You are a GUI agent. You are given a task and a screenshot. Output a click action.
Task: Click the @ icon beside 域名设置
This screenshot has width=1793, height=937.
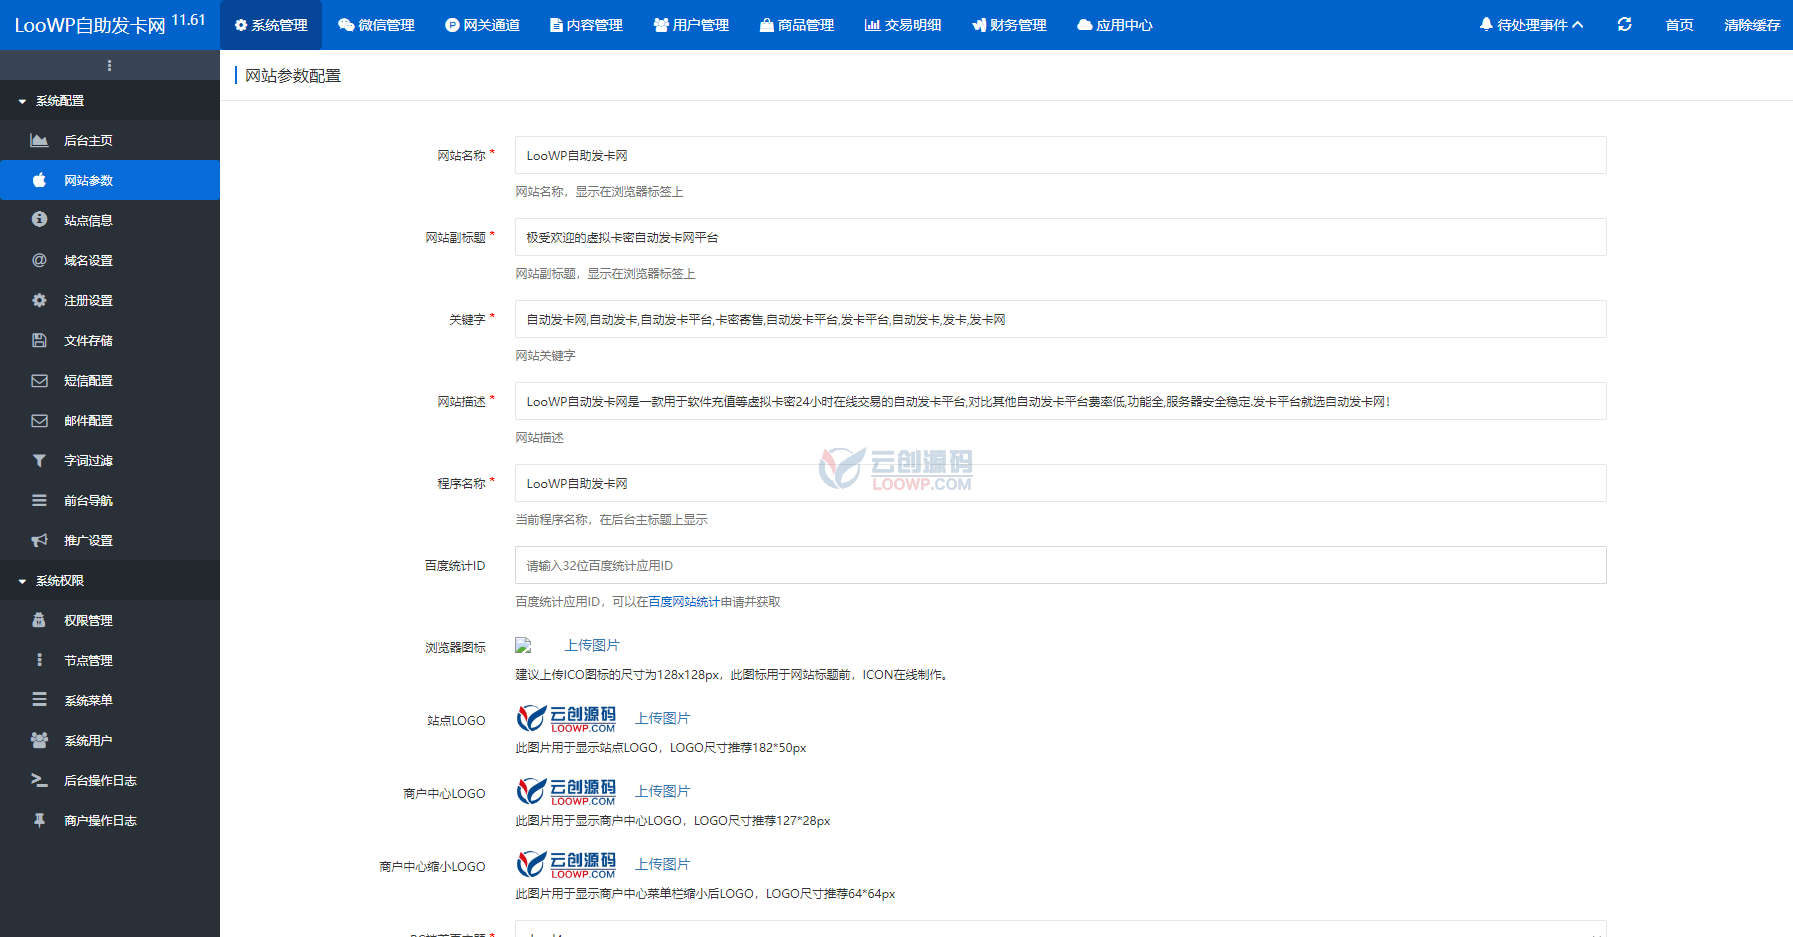click(39, 260)
